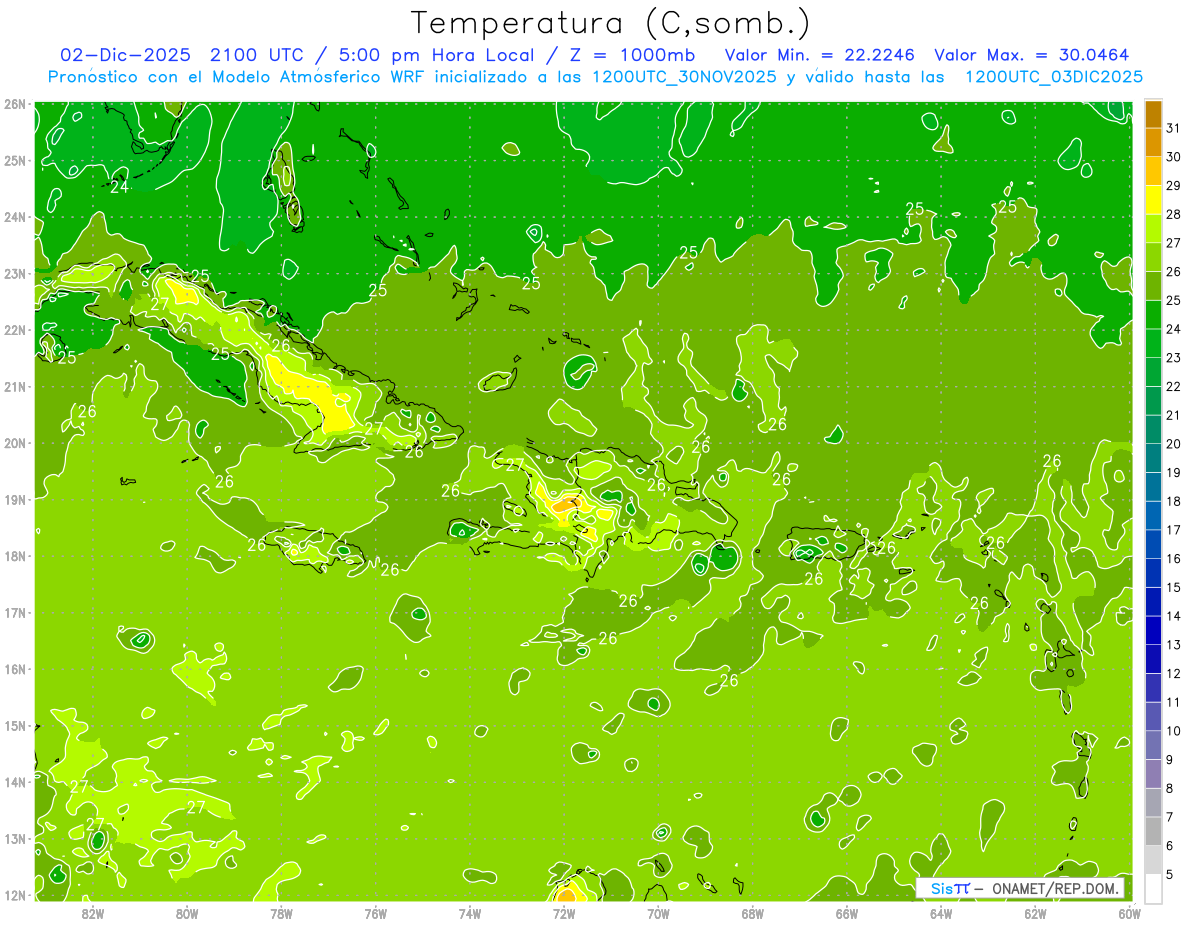Image resolution: width=1200 pixels, height=927 pixels.
Task: Click the '20N' latitude axis label
Action: pyautogui.click(x=15, y=443)
